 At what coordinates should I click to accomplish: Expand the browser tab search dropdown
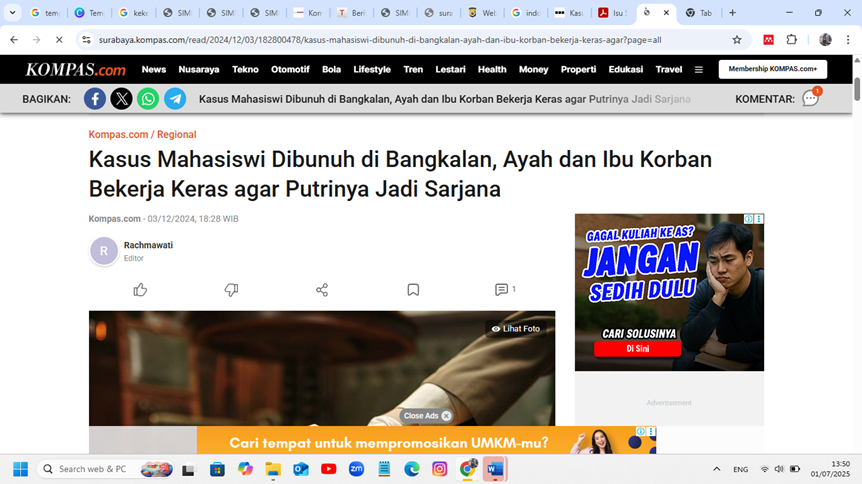pyautogui.click(x=13, y=13)
